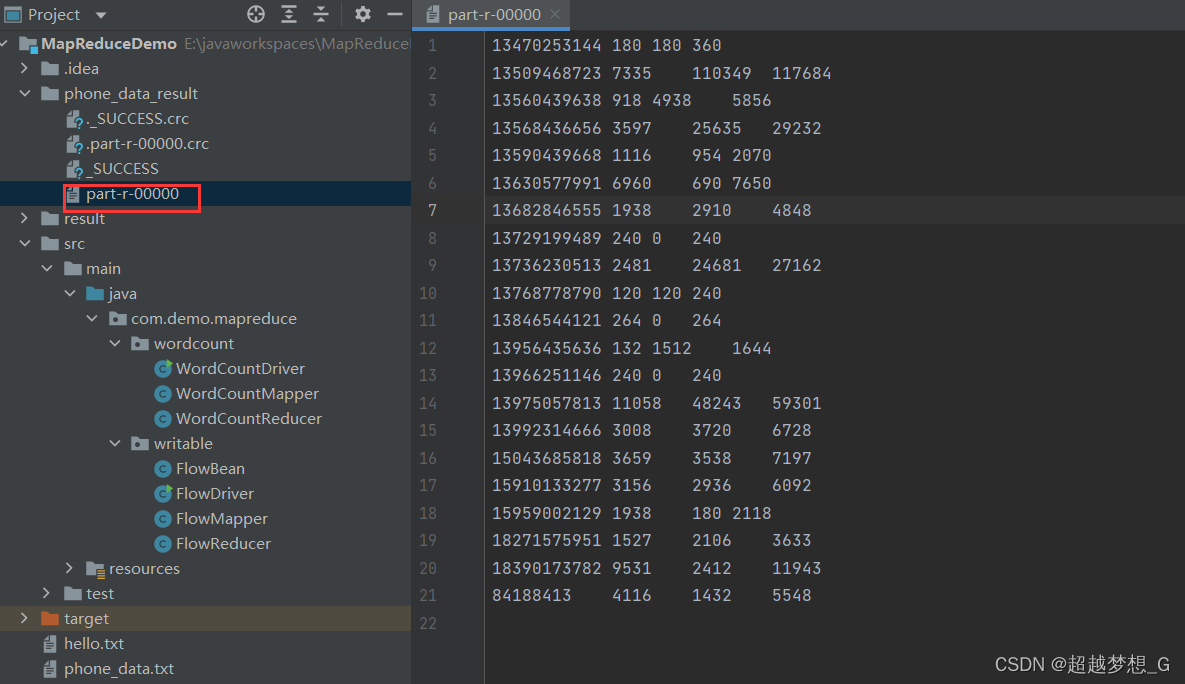Expand the test folder

click(47, 593)
